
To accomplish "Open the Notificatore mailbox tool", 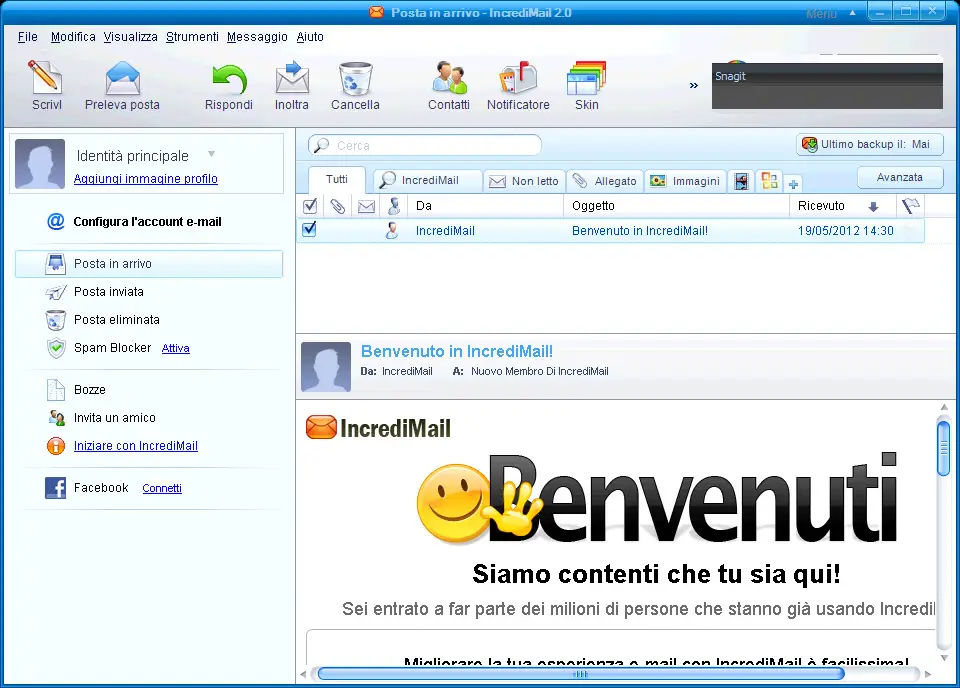I will 518,85.
